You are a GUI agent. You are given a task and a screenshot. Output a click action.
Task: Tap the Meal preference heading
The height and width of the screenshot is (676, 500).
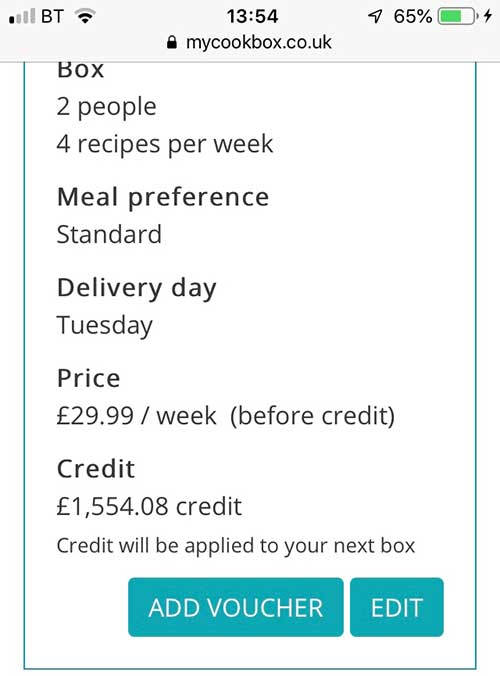point(163,198)
